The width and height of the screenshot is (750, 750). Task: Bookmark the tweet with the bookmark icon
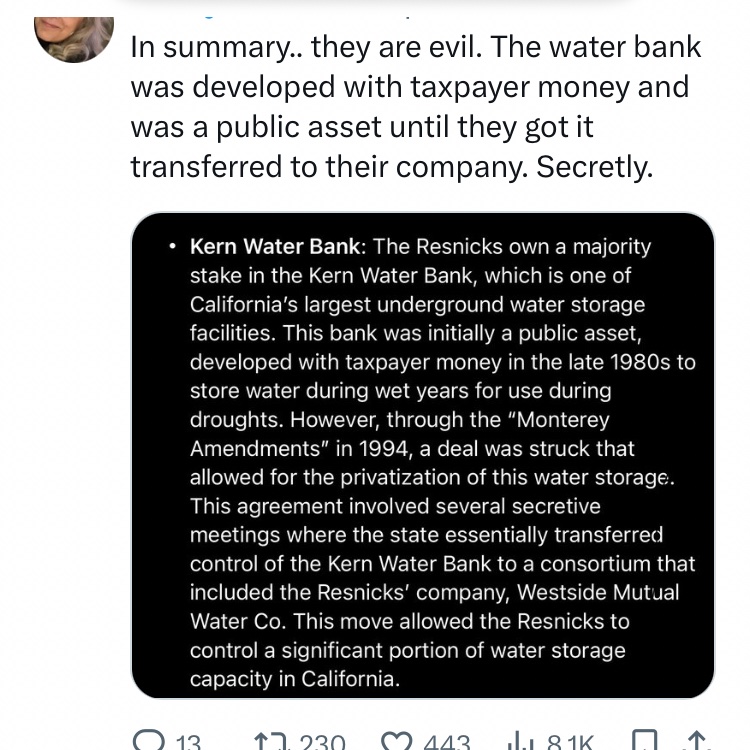point(644,740)
